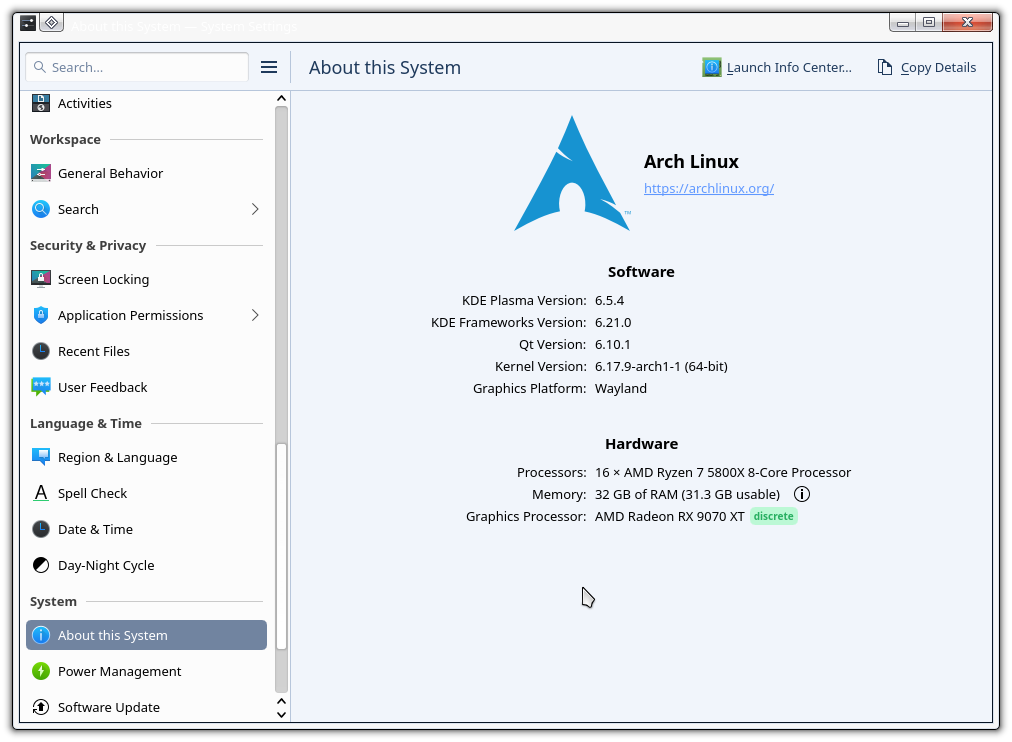Click Kernel Version value 6.17.9-arch1-1
Viewport: 1012px width, 742px height.
click(x=661, y=366)
